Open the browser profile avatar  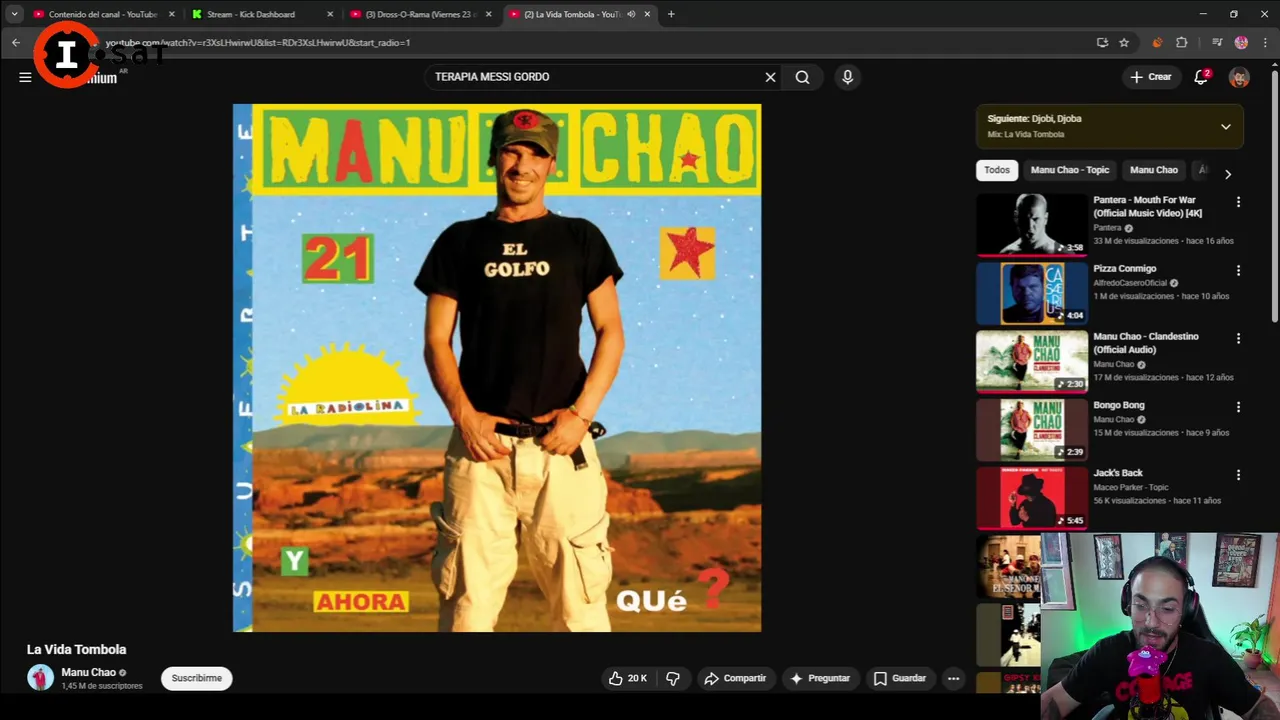pos(1241,42)
